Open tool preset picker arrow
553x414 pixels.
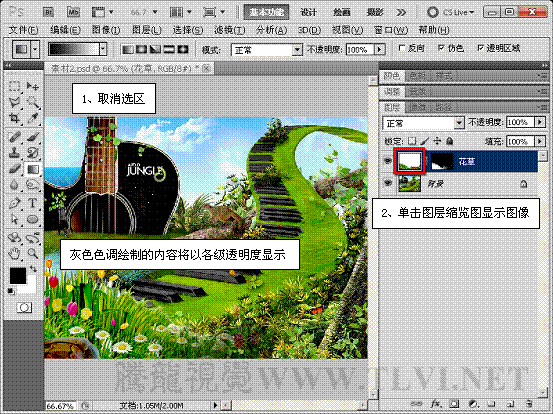(35, 49)
